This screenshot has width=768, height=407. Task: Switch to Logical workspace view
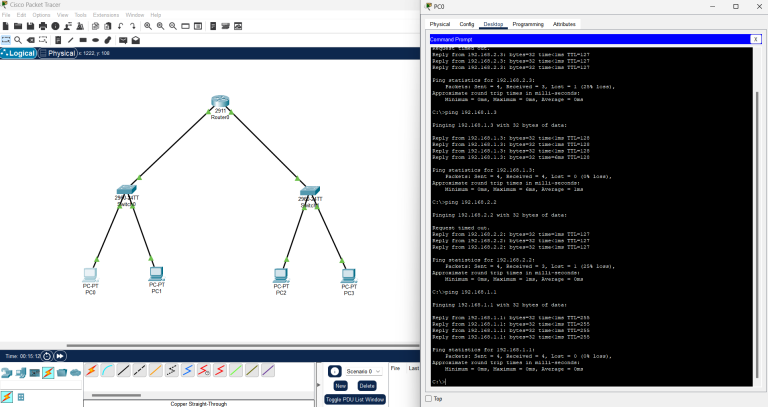click(19, 53)
